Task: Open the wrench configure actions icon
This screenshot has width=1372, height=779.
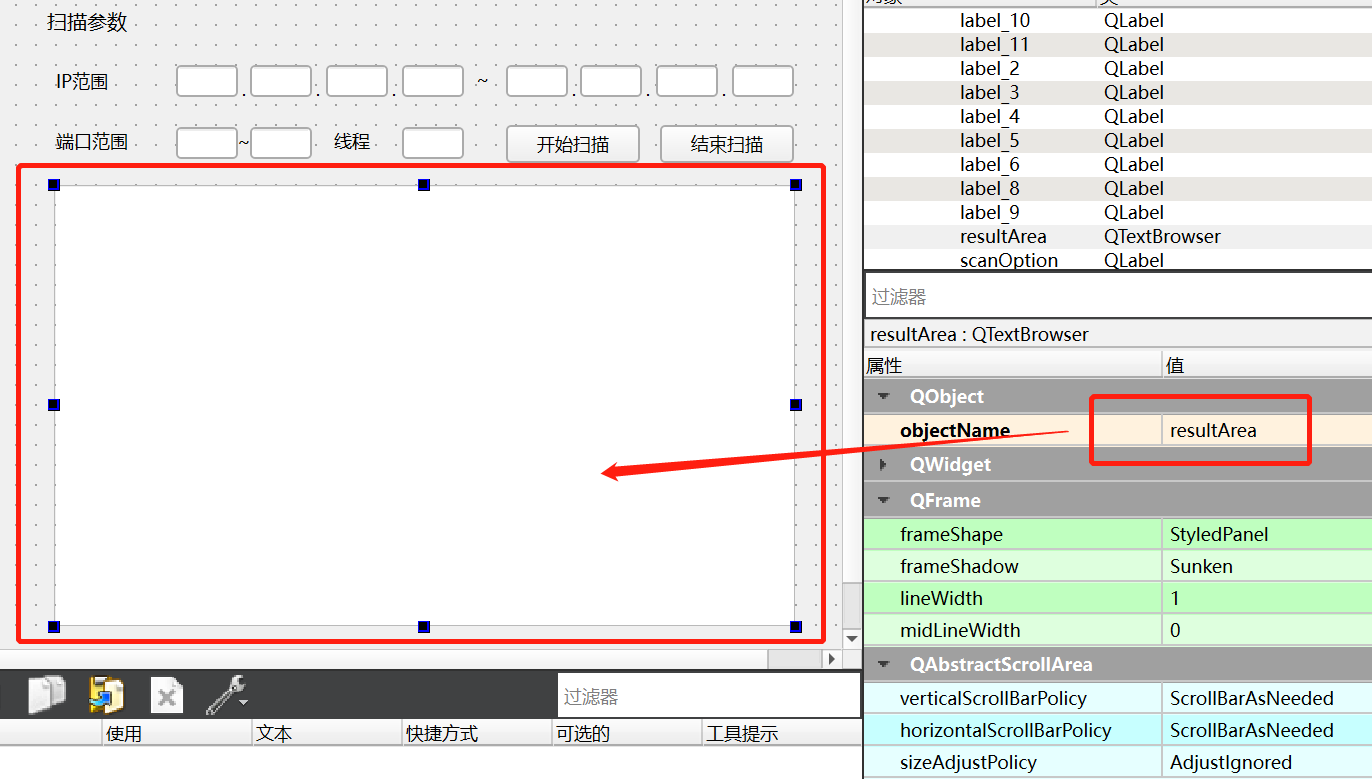Action: (227, 695)
